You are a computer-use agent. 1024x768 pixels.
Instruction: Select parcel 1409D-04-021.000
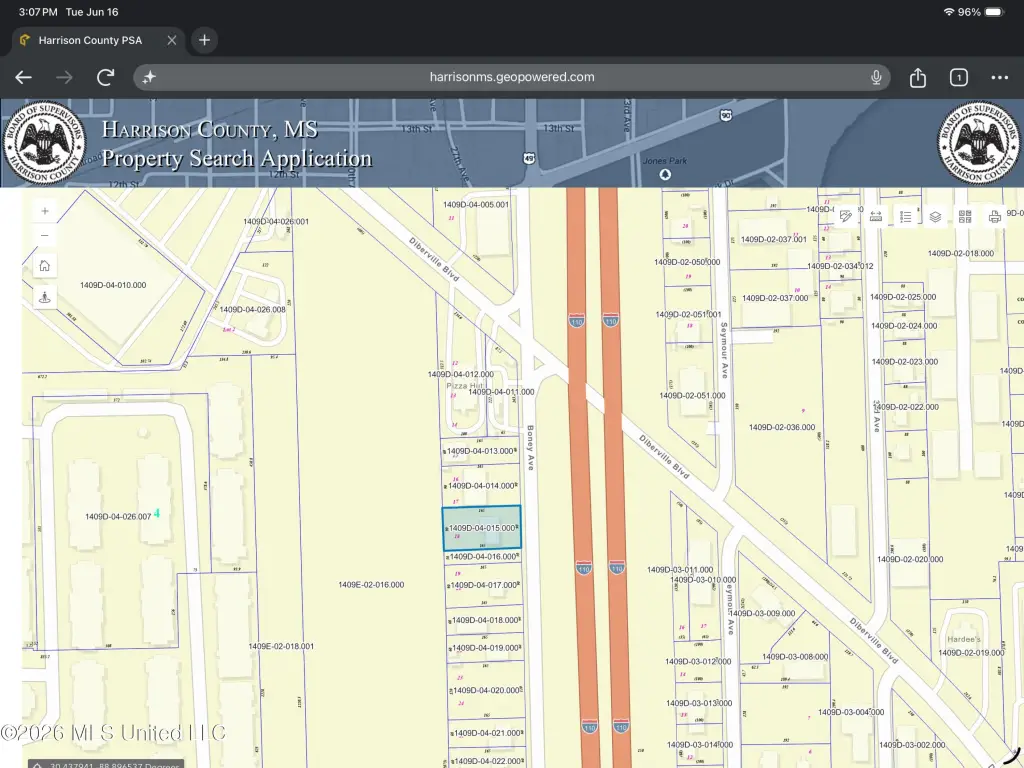pyautogui.click(x=488, y=733)
